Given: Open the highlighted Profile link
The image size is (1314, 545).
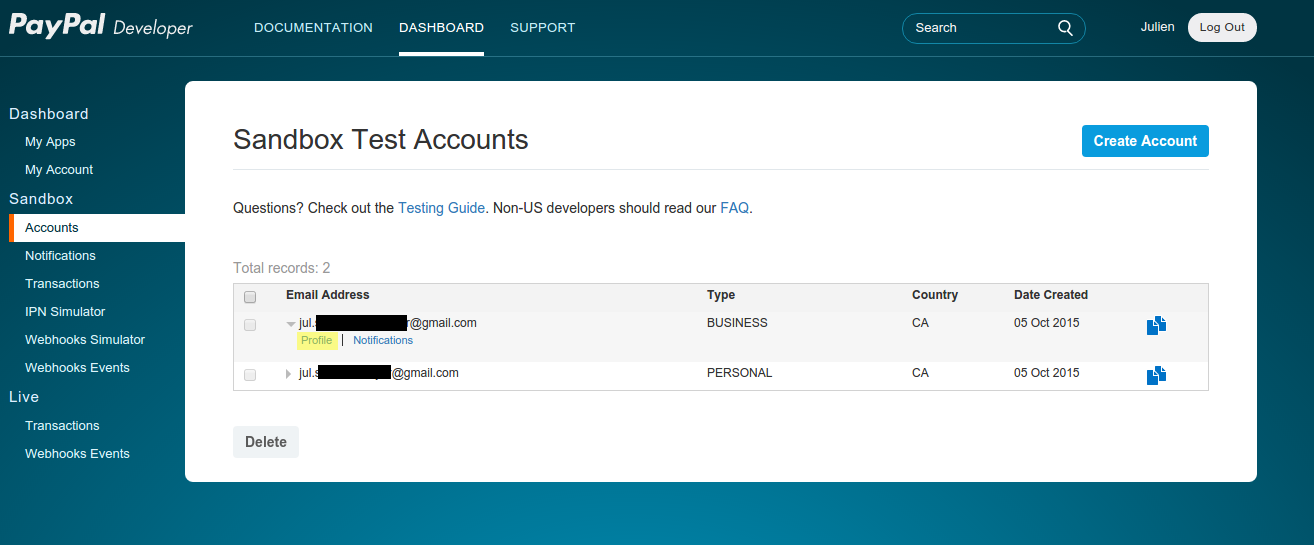Looking at the screenshot, I should (317, 341).
